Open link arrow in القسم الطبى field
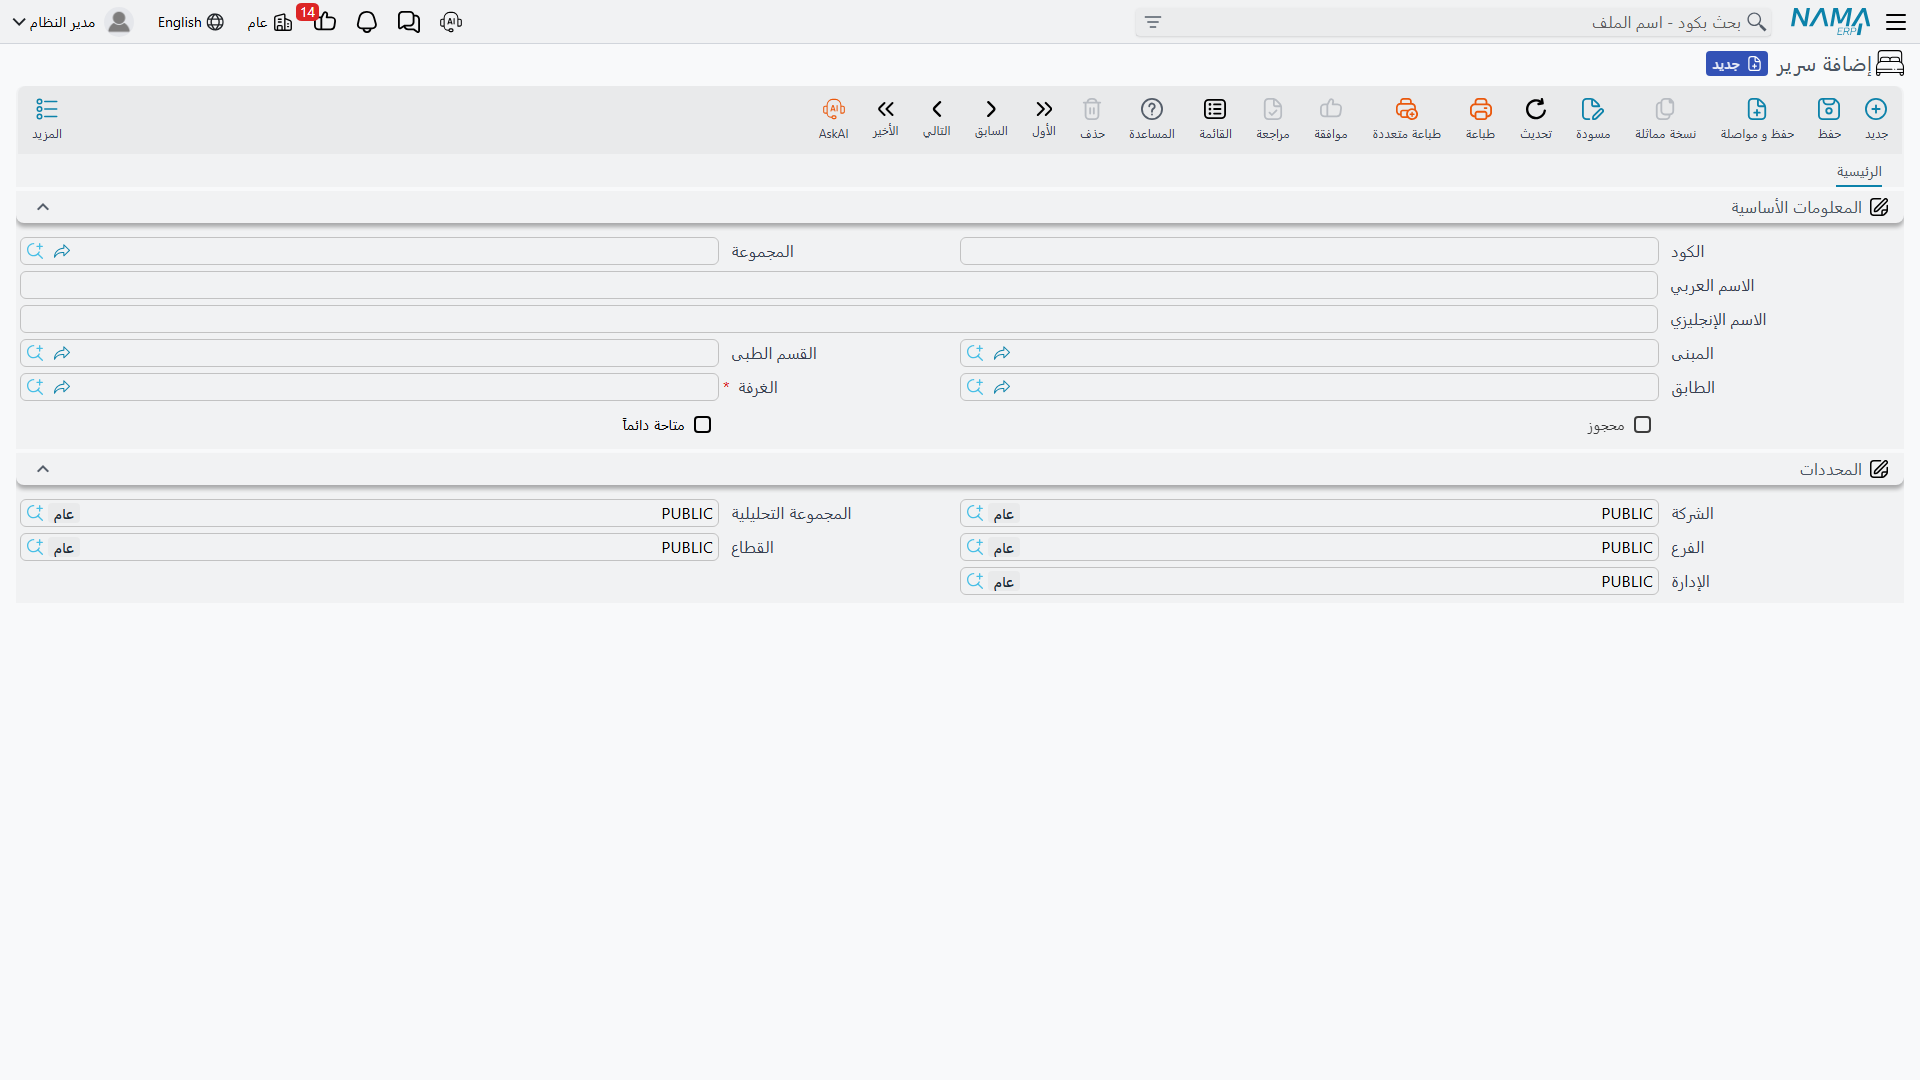This screenshot has width=1920, height=1080. pos(62,353)
